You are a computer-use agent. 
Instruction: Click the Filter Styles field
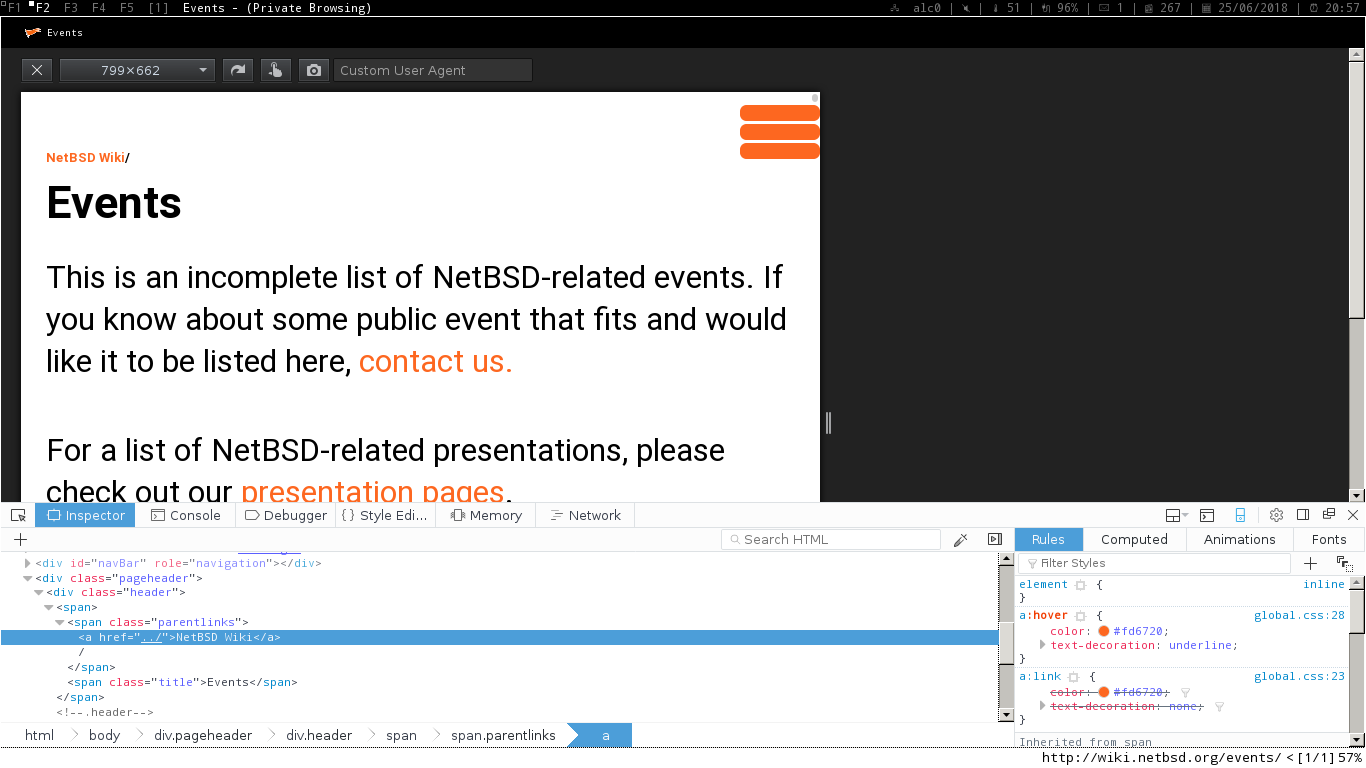coord(1156,563)
